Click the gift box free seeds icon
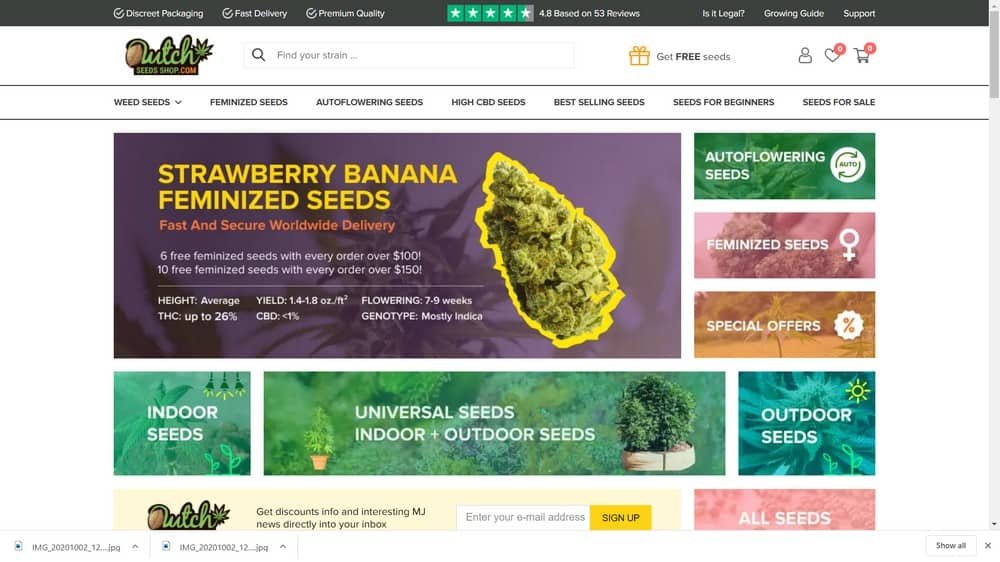The width and height of the screenshot is (1000, 562). click(638, 56)
